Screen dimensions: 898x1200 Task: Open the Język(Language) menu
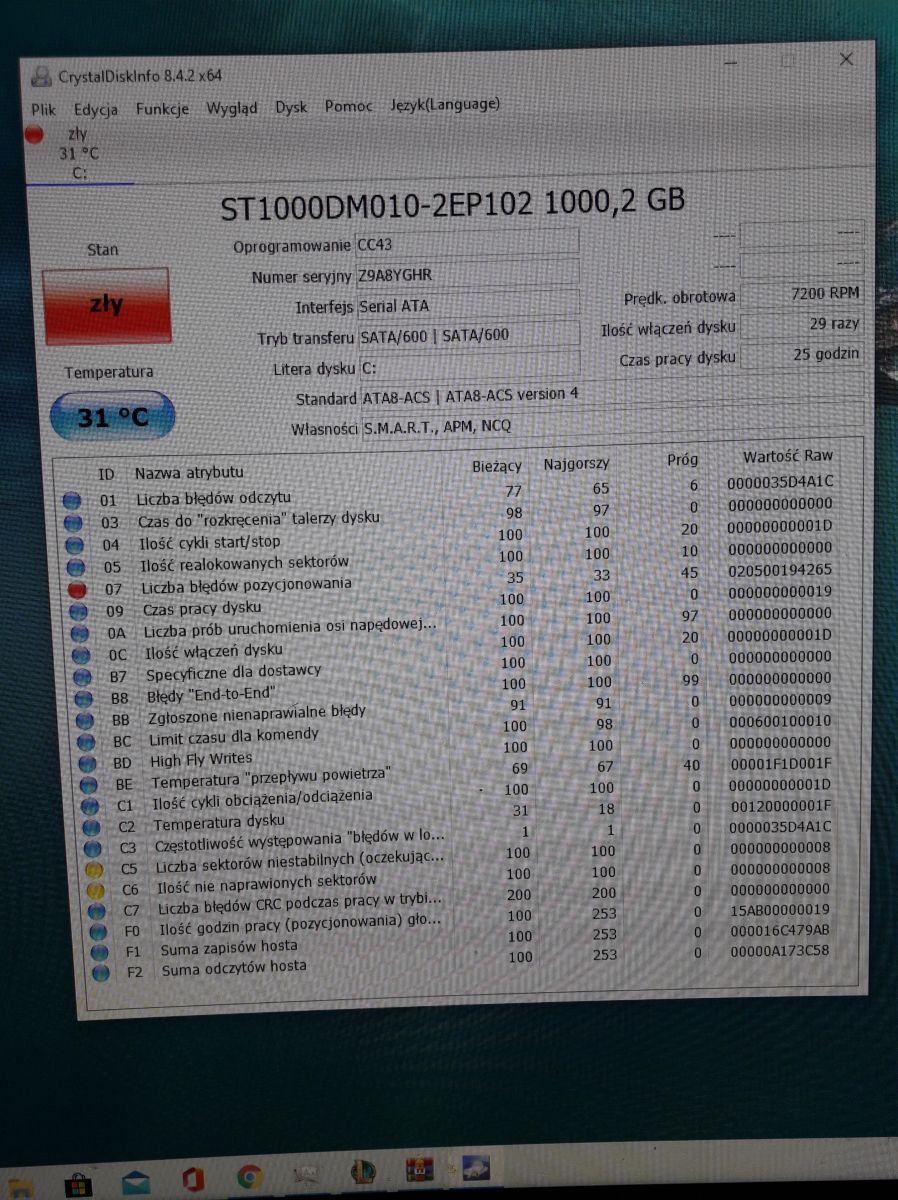coord(445,104)
